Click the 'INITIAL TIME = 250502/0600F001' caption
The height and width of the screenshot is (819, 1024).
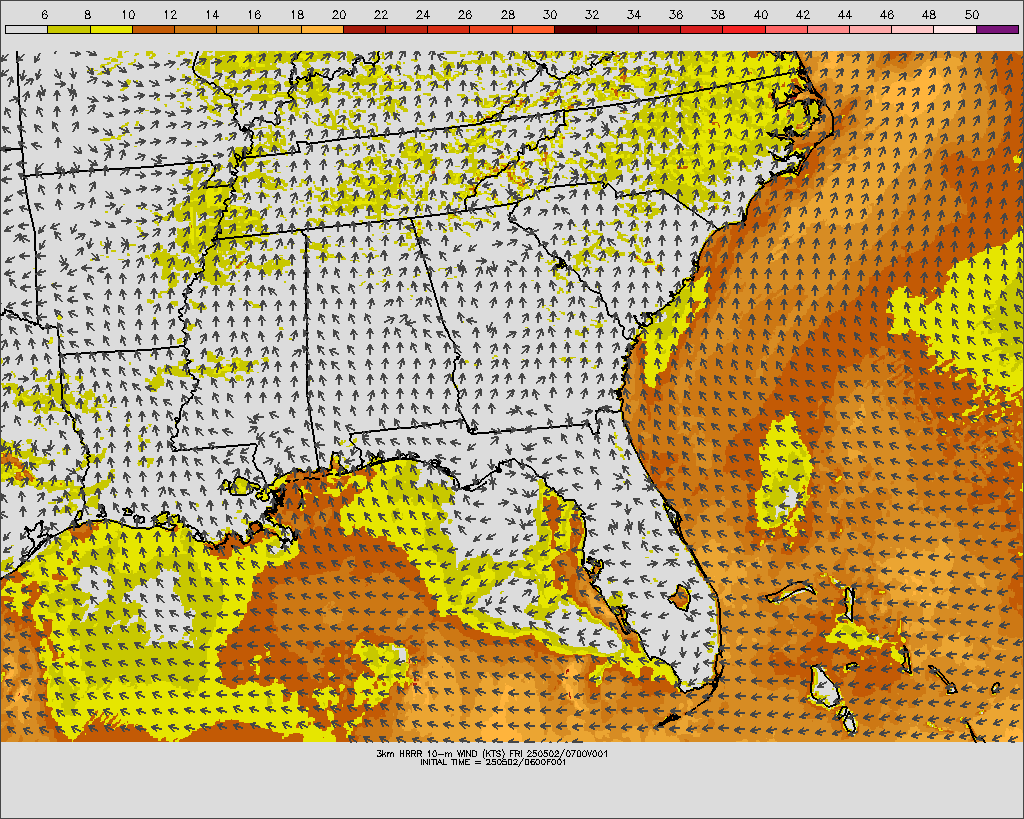pyautogui.click(x=493, y=762)
